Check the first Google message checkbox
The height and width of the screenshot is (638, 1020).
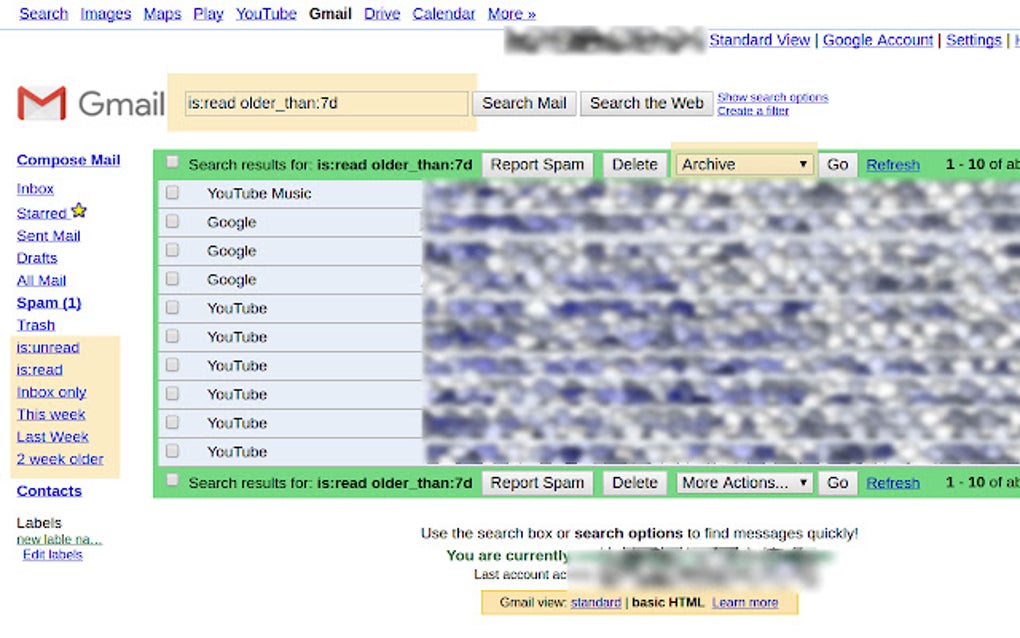click(x=172, y=221)
